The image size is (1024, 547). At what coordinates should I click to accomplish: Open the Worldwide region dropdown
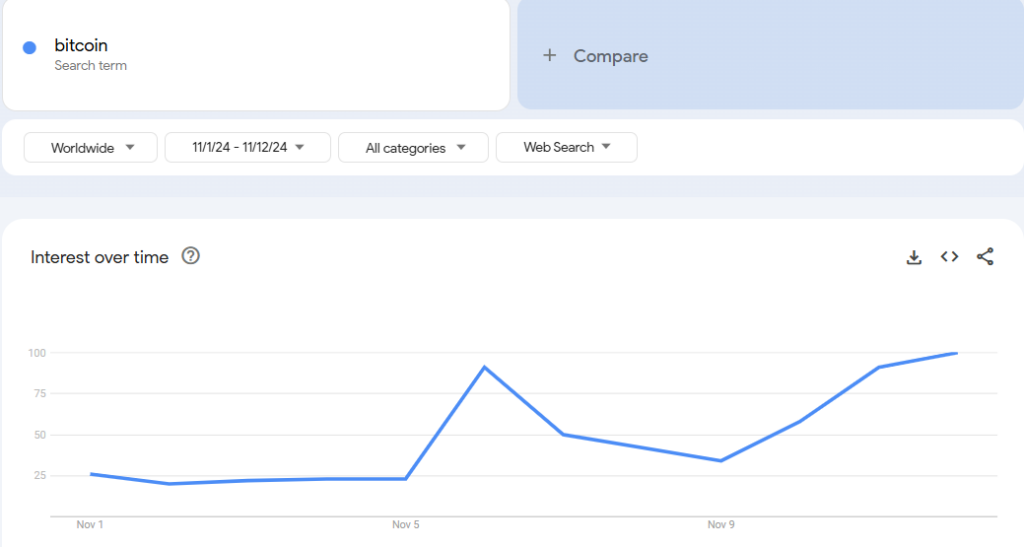91,148
